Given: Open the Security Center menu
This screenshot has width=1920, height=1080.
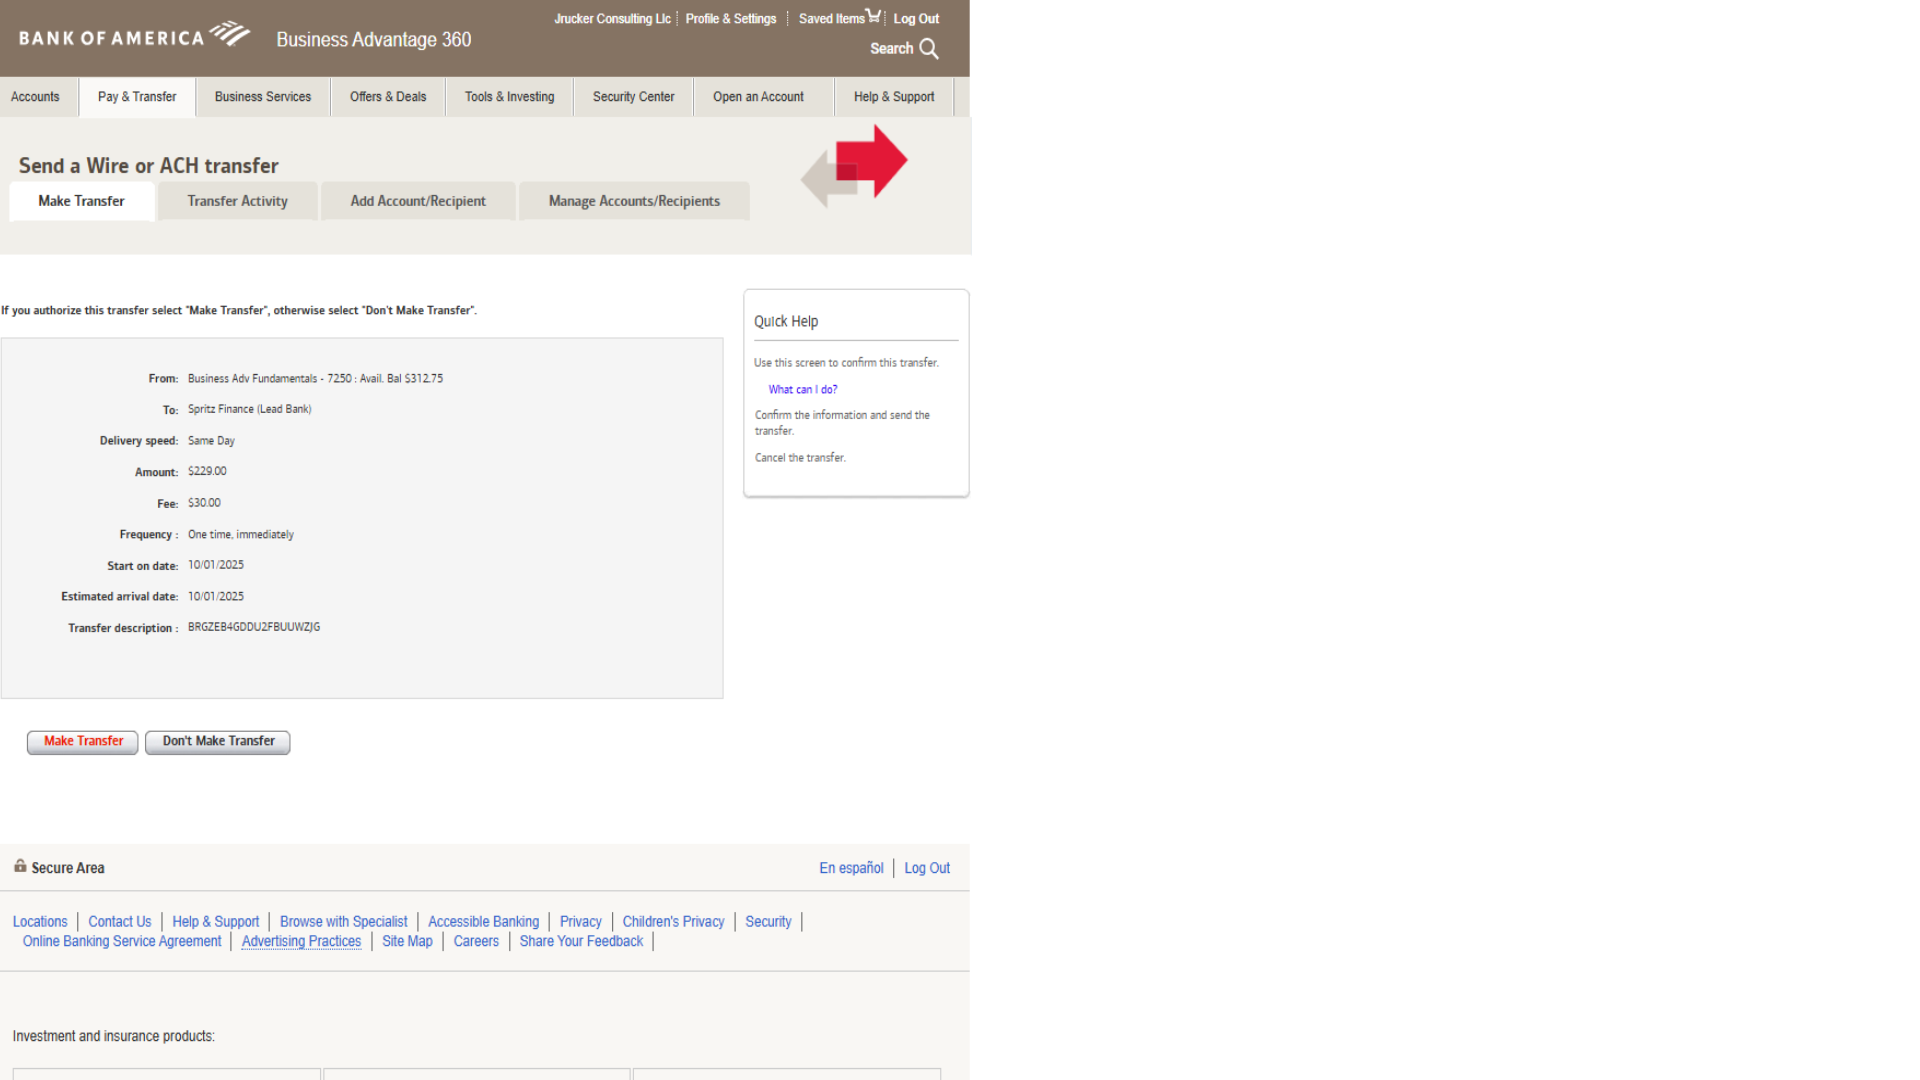Looking at the screenshot, I should [x=633, y=97].
